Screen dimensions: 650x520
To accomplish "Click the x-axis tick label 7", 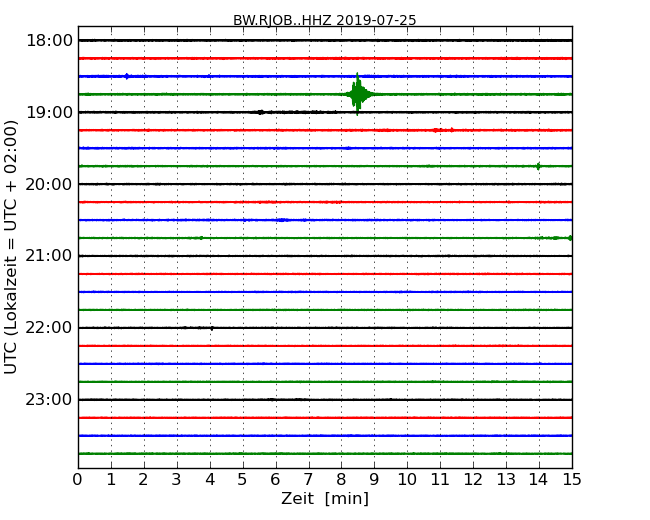I will 308,479.
